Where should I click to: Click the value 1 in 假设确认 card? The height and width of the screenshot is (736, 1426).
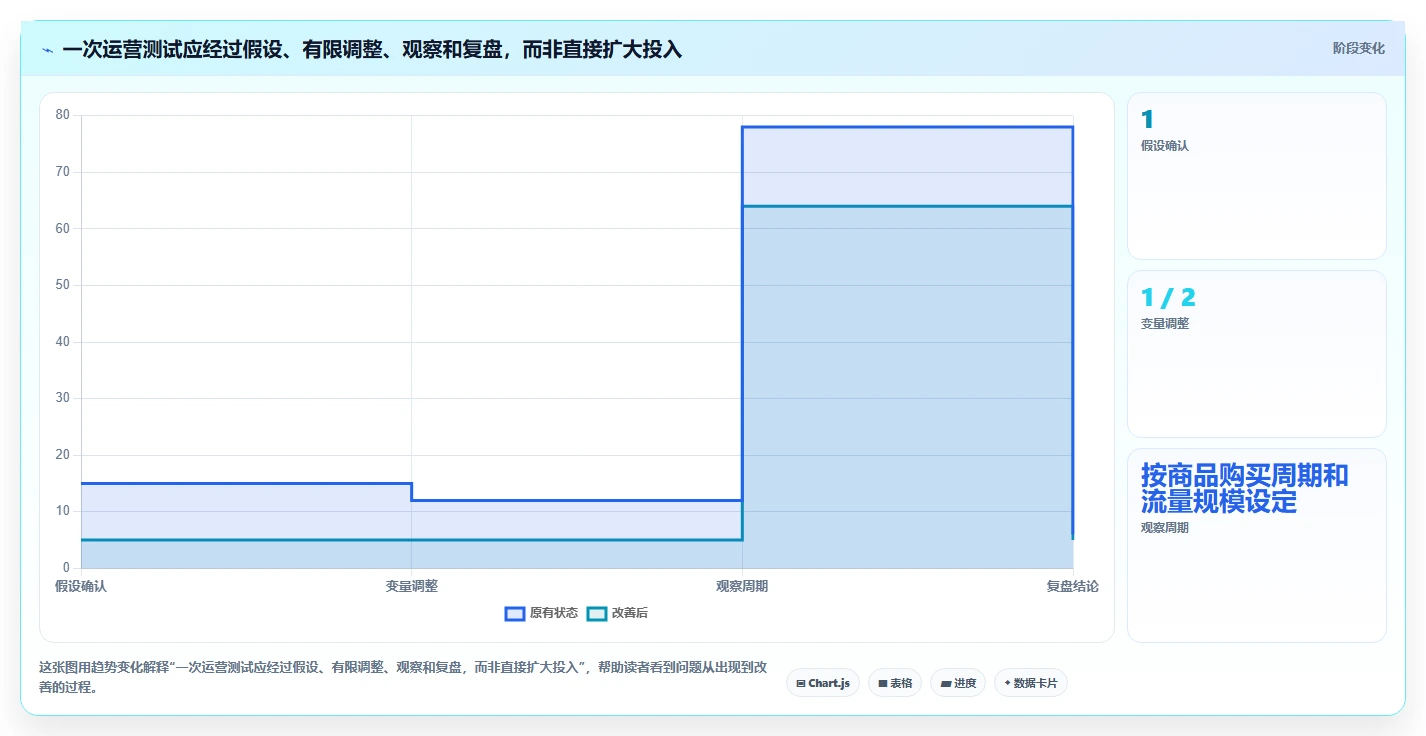tap(1147, 120)
